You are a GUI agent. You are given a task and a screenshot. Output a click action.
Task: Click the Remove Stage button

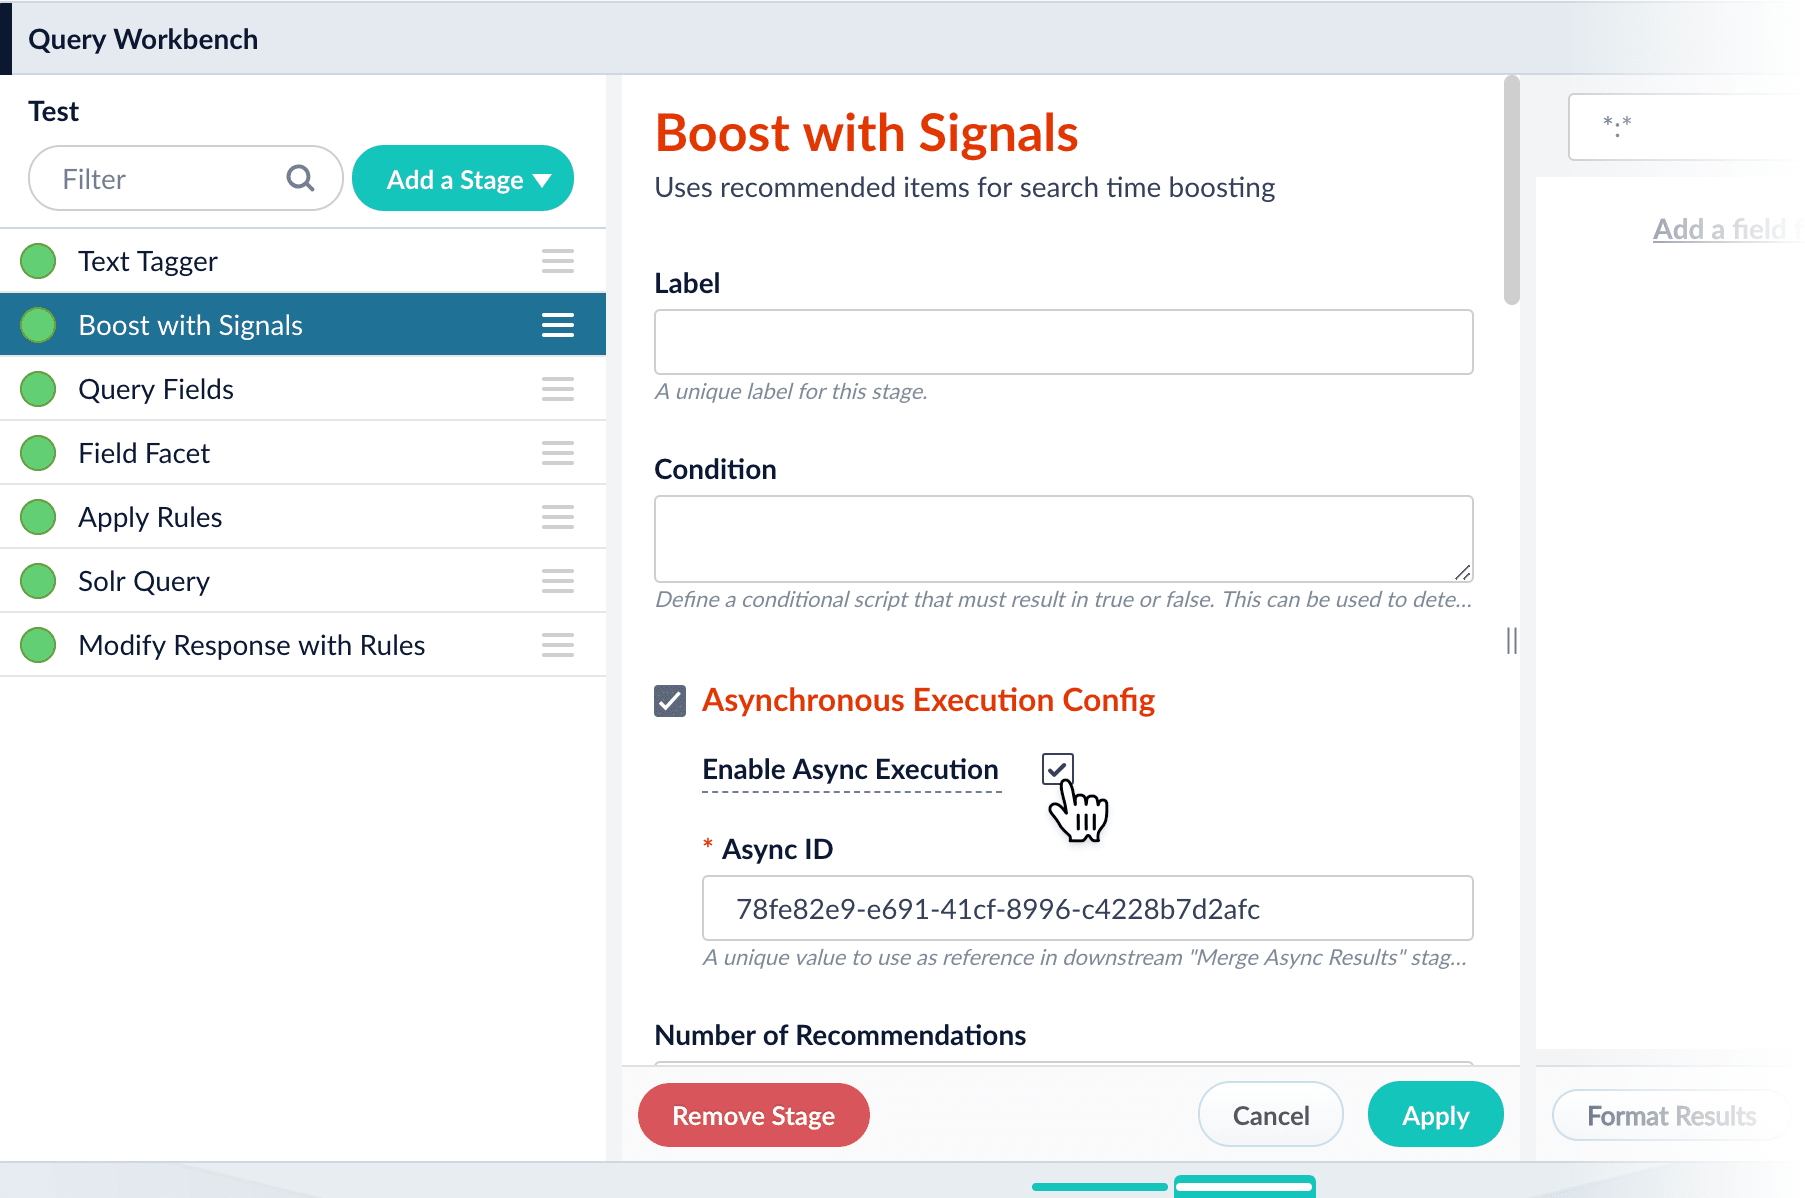(753, 1115)
